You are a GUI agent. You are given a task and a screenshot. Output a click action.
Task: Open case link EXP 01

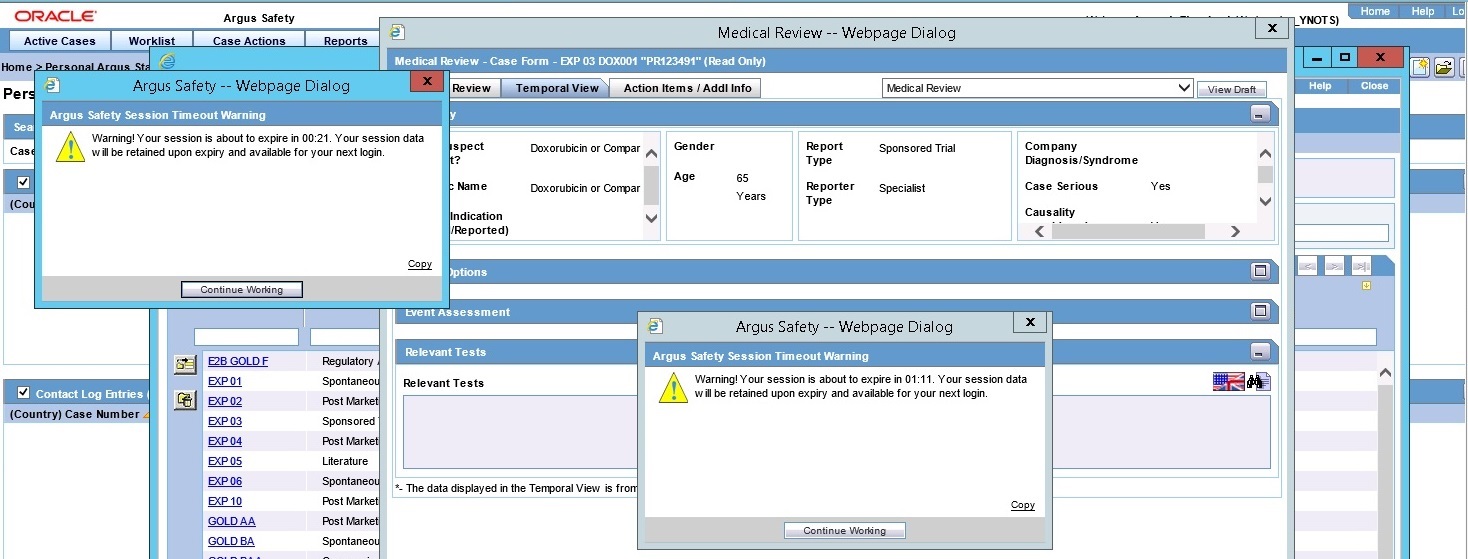pyautogui.click(x=225, y=381)
